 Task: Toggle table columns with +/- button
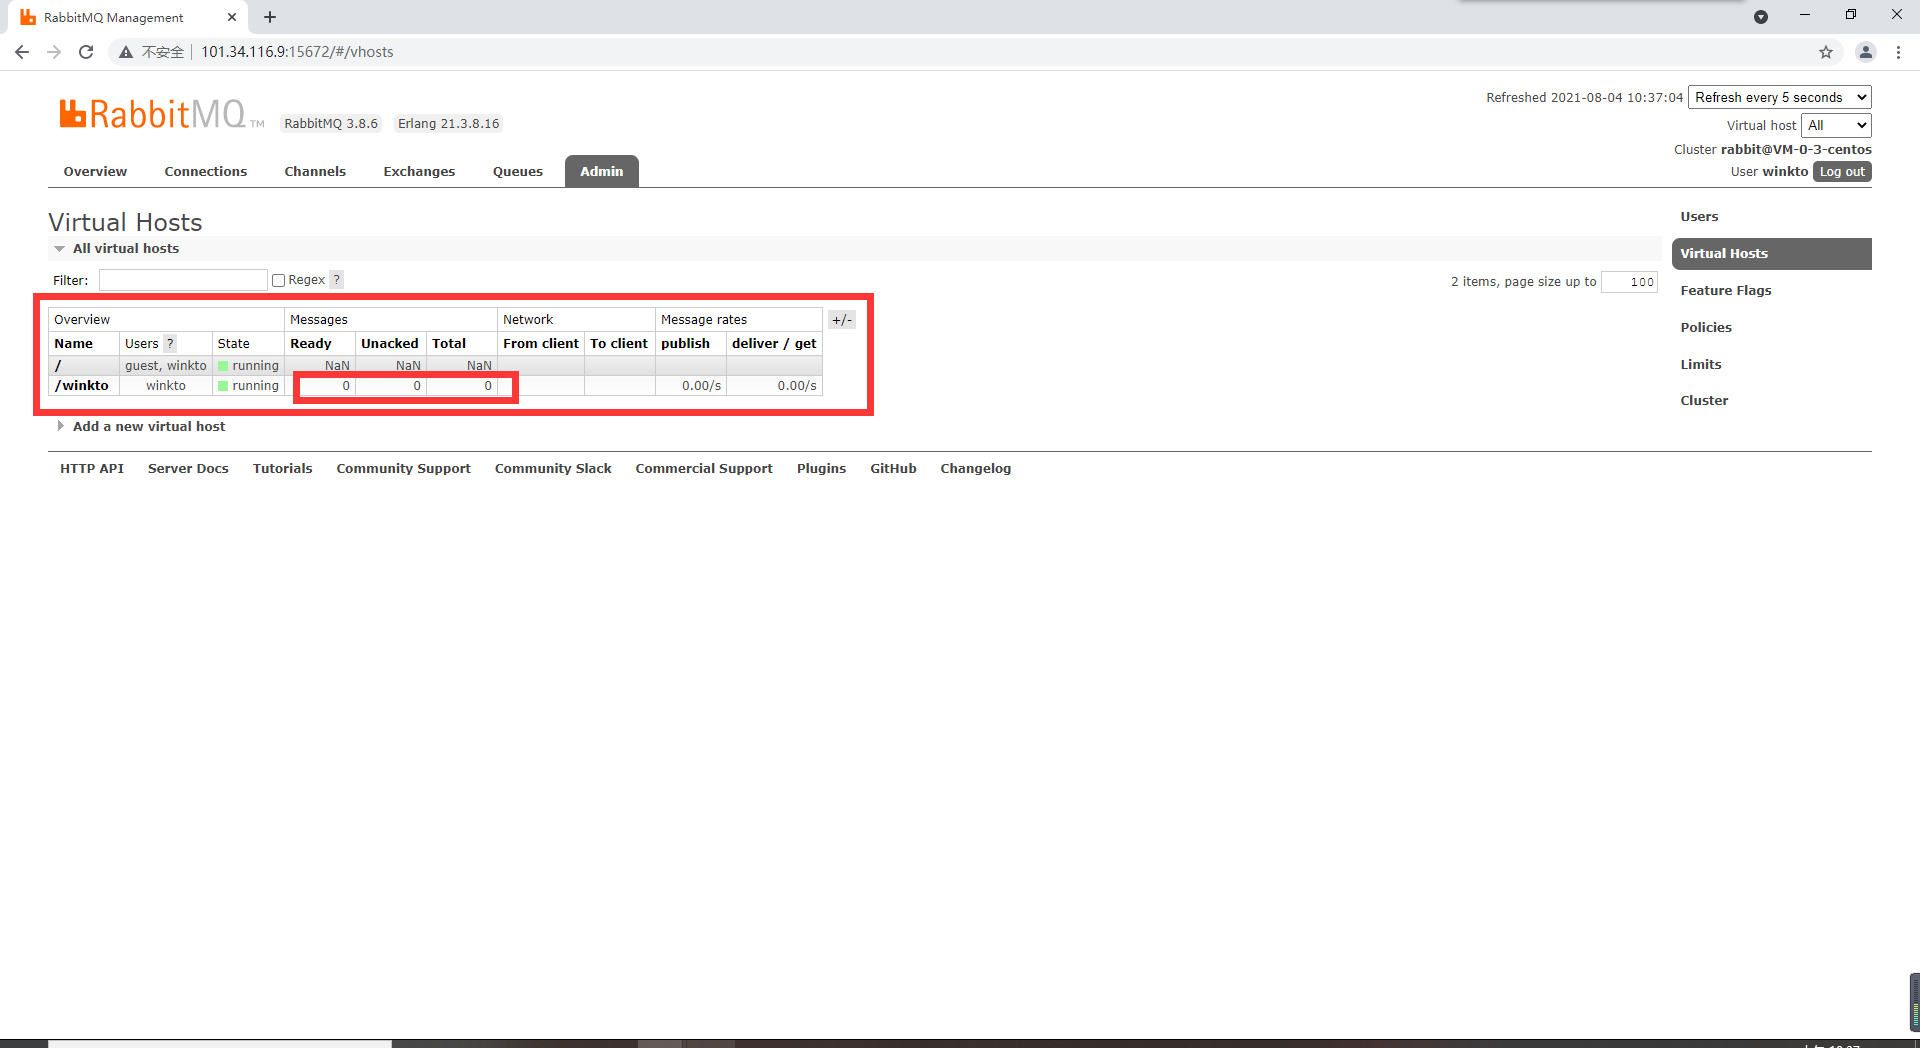(842, 320)
